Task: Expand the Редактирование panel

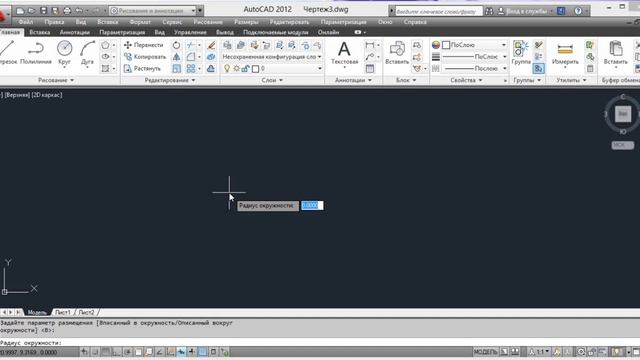Action: click(x=170, y=80)
